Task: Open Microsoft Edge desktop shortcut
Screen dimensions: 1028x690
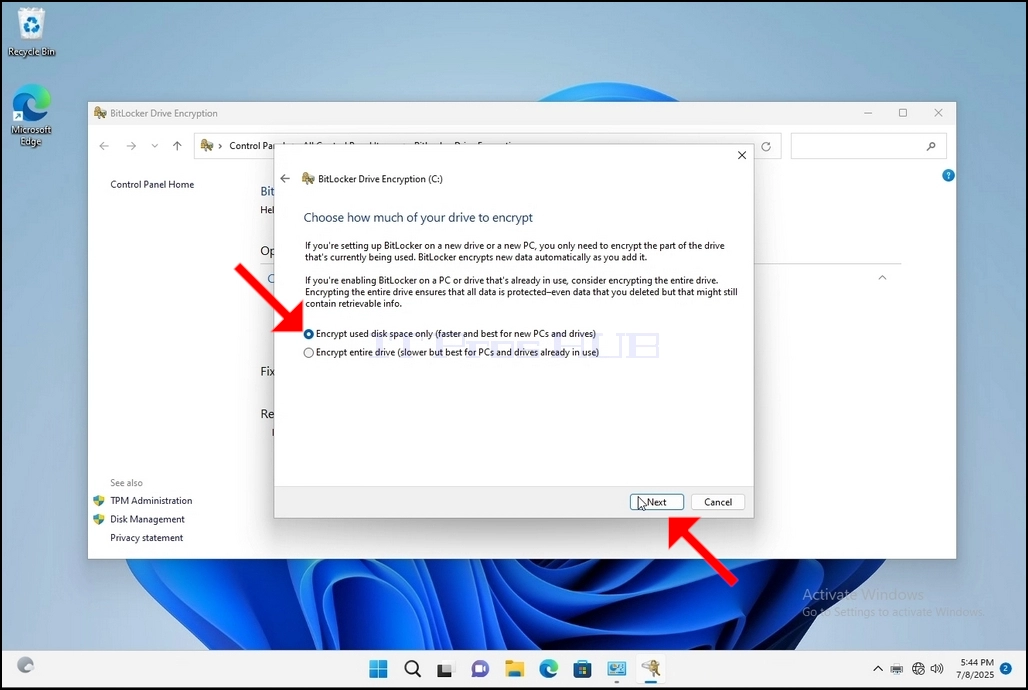Action: click(x=31, y=115)
